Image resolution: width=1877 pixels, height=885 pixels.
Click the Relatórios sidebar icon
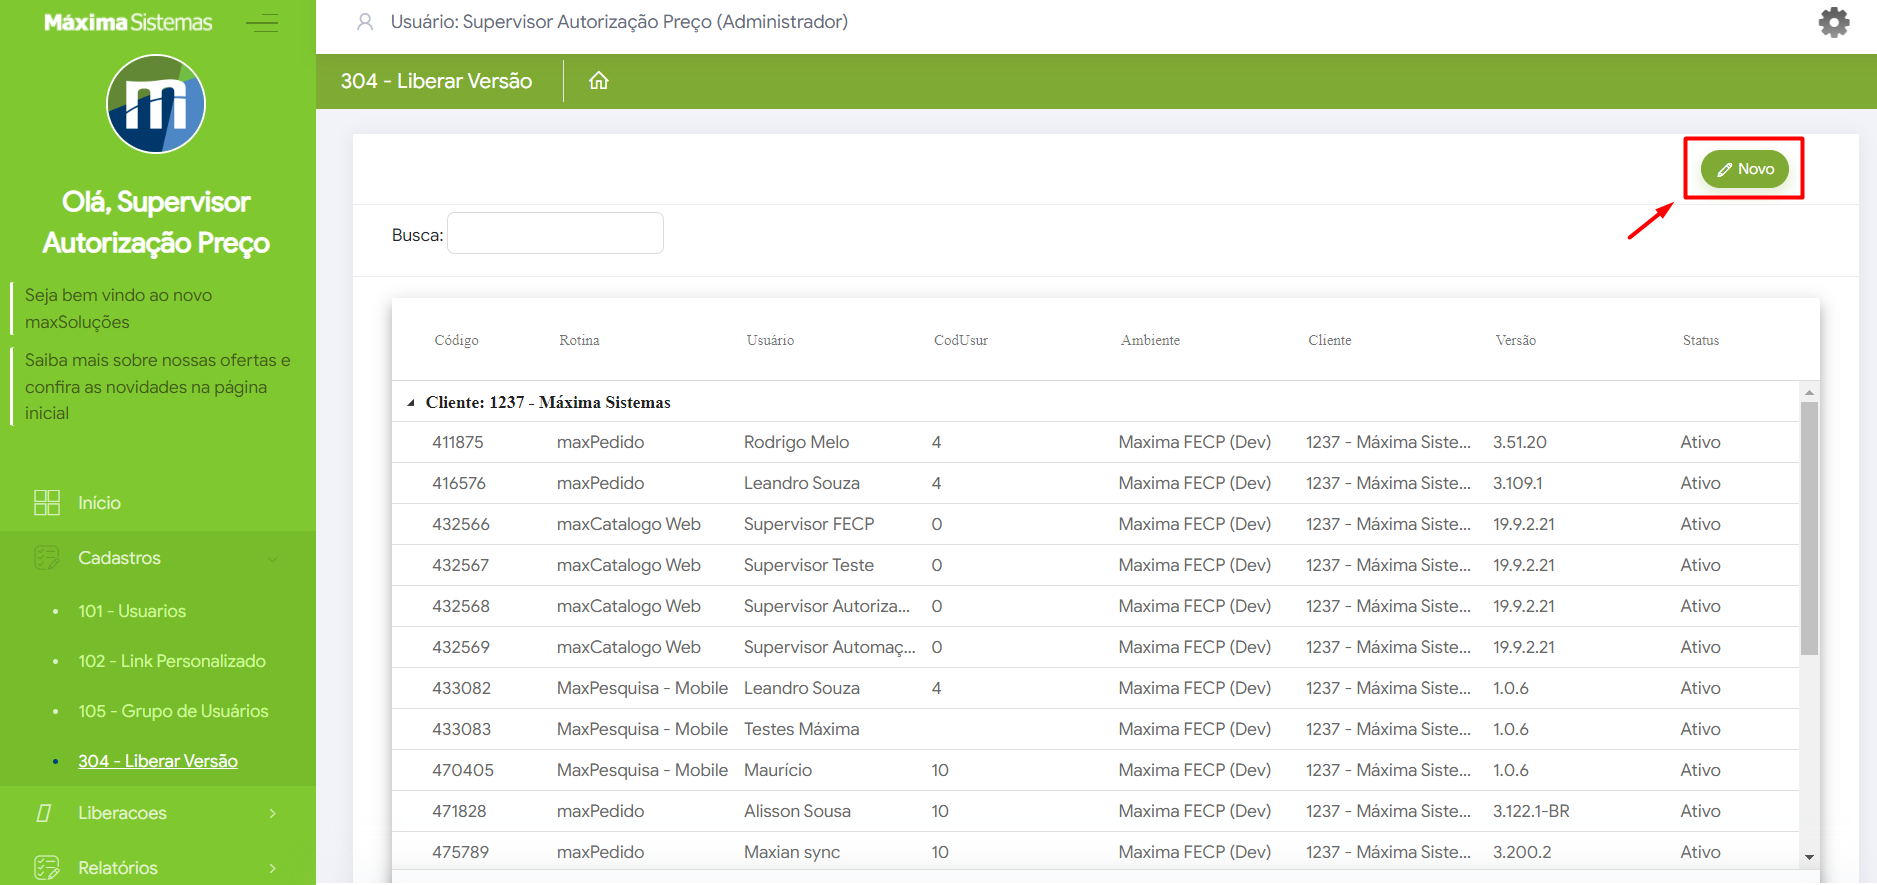point(47,867)
